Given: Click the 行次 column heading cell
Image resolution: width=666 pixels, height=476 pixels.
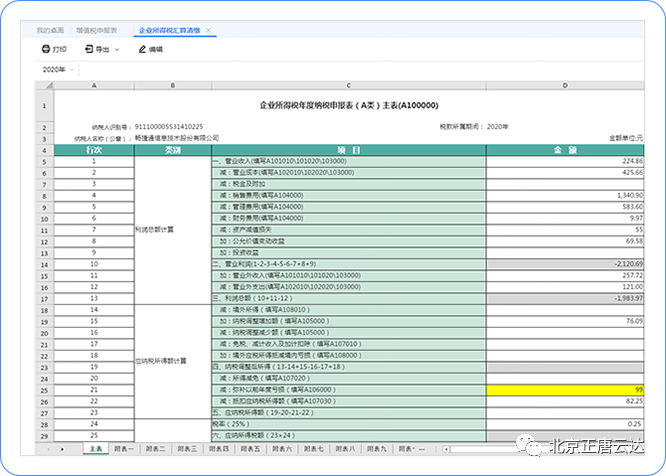Looking at the screenshot, I should pos(94,150).
